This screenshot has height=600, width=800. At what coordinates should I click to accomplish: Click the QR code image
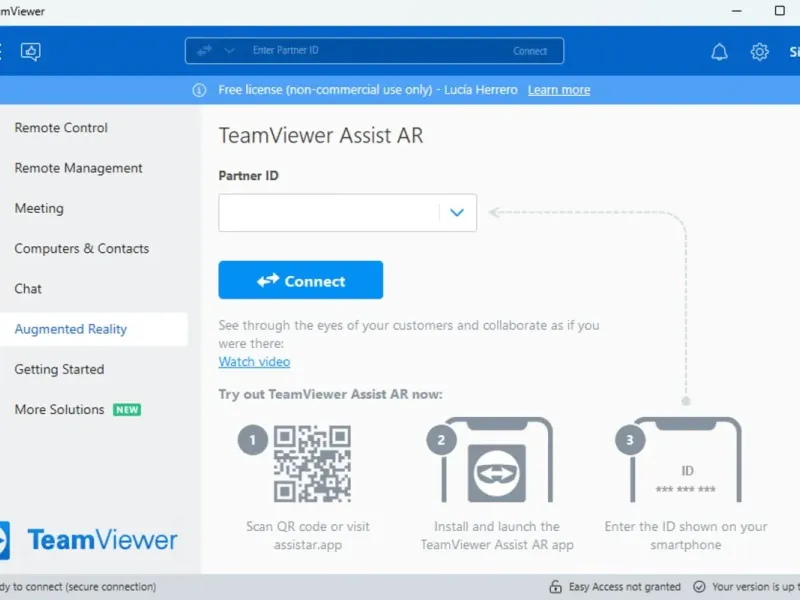312,464
